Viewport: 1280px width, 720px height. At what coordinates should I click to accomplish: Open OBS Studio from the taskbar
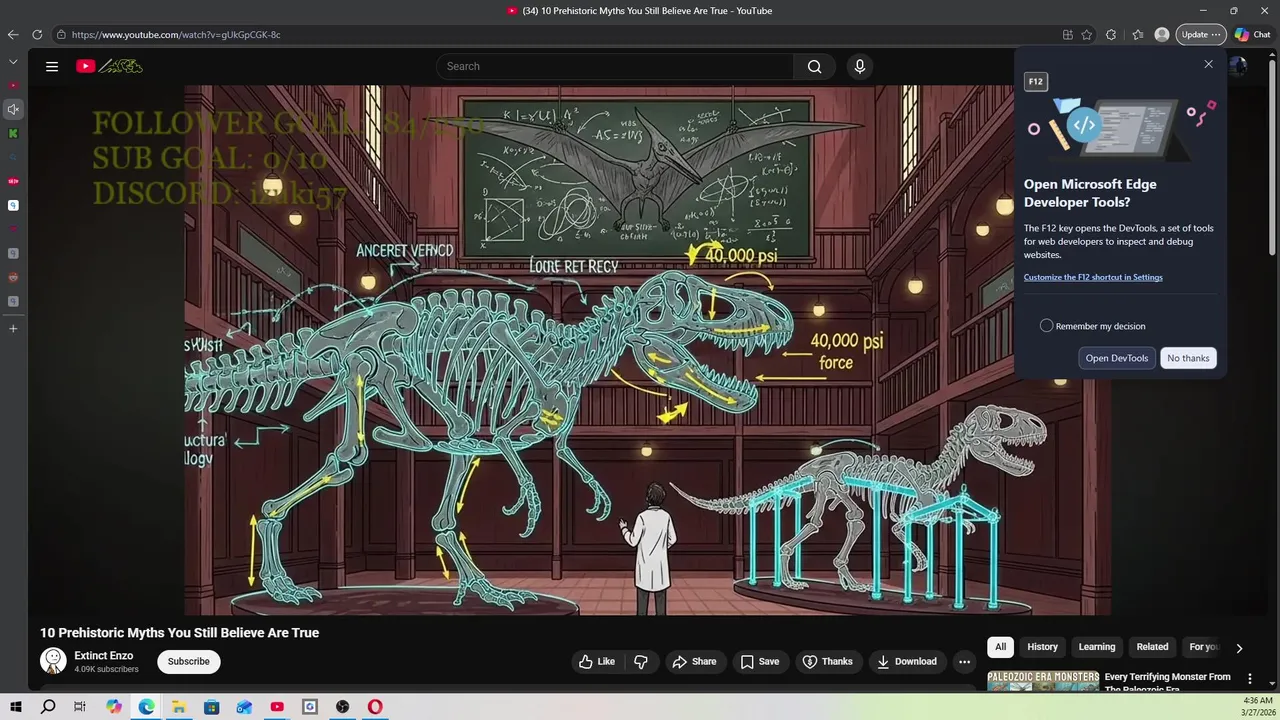pyautogui.click(x=342, y=707)
